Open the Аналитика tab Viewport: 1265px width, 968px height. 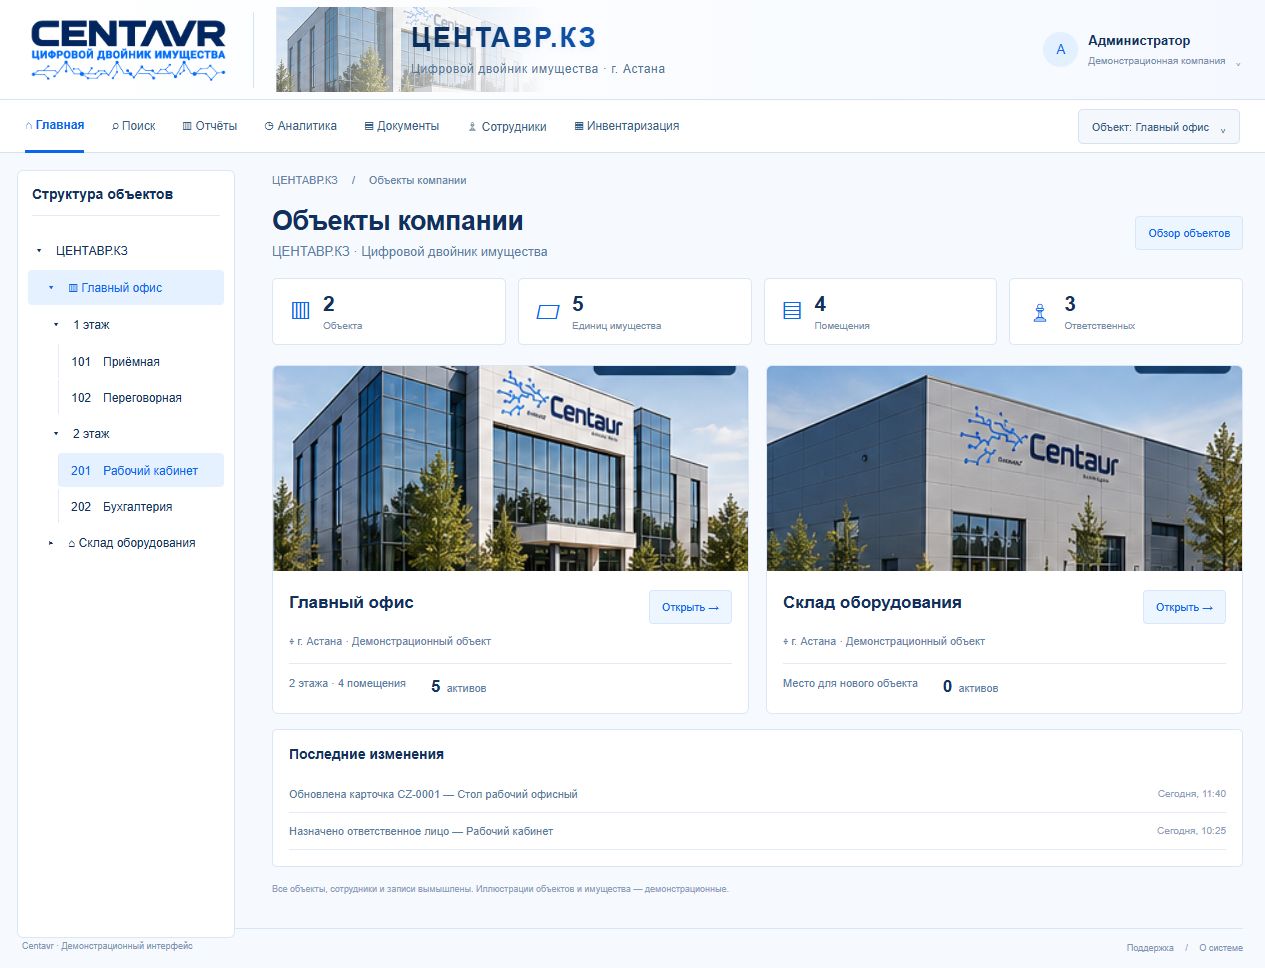(301, 126)
